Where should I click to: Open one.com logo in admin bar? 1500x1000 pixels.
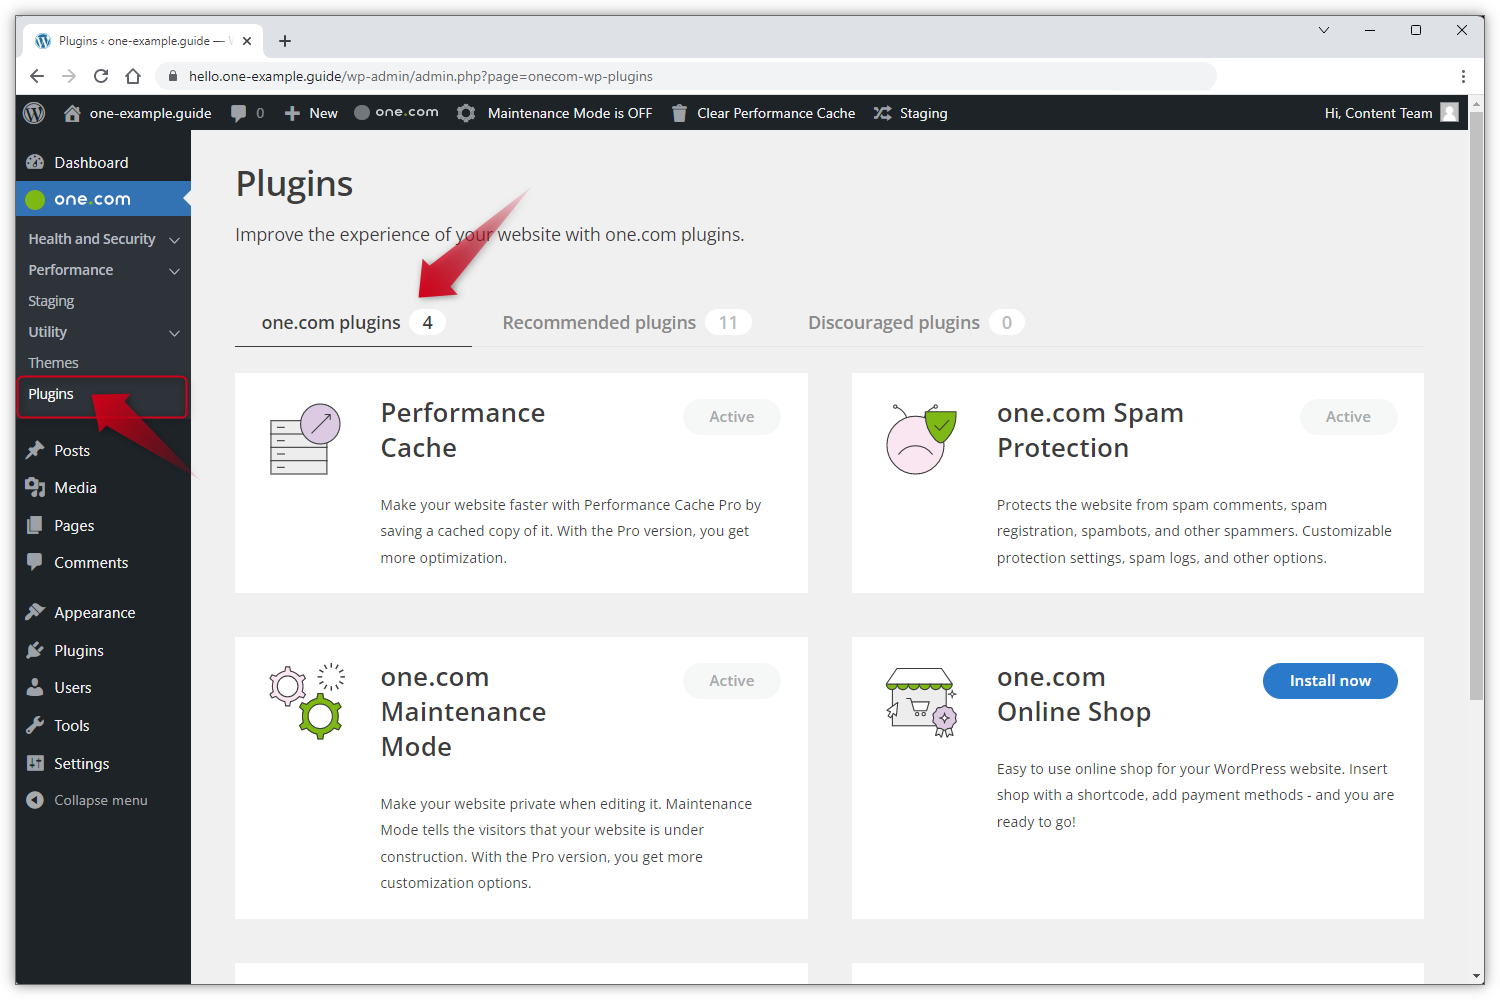396,112
